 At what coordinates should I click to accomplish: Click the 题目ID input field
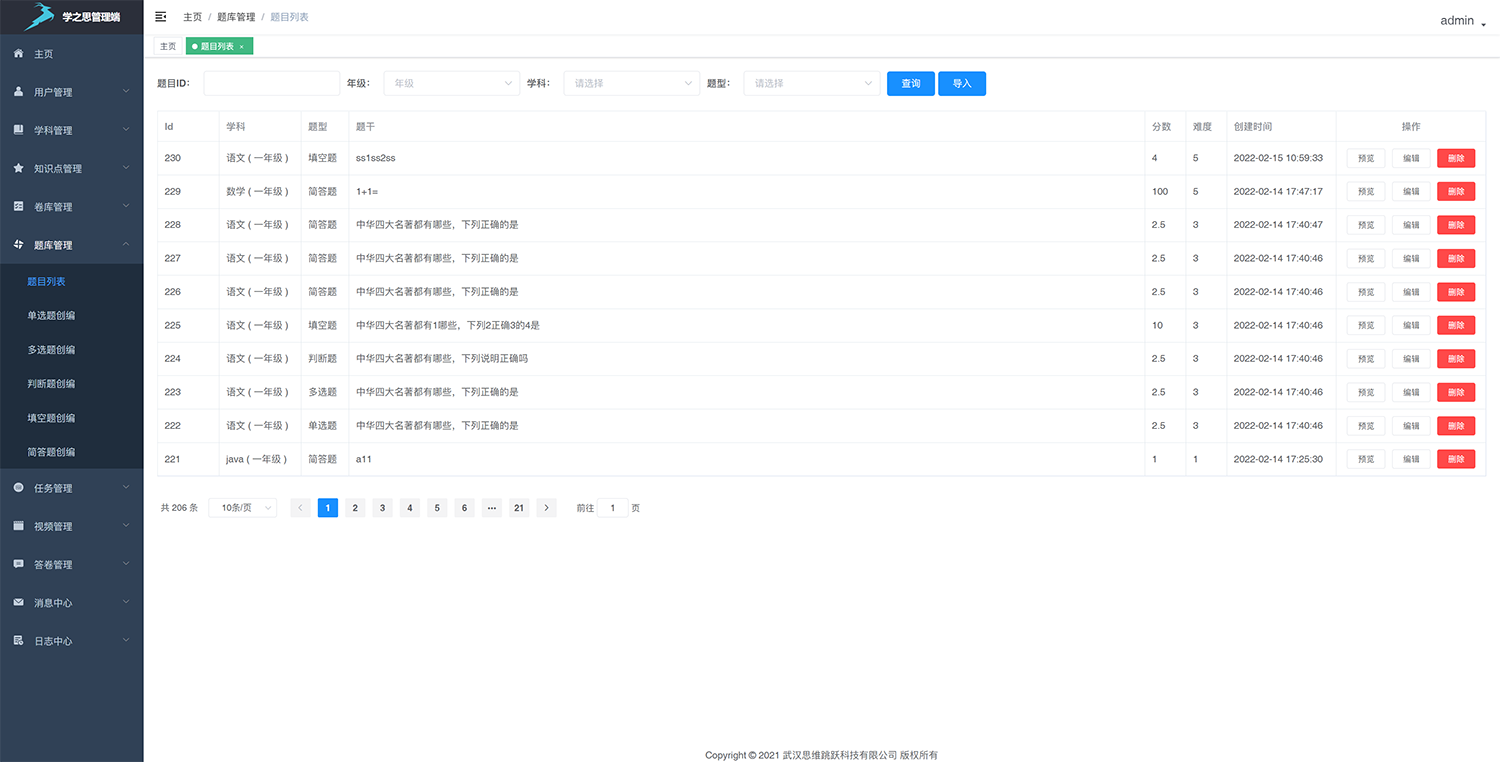tap(270, 83)
